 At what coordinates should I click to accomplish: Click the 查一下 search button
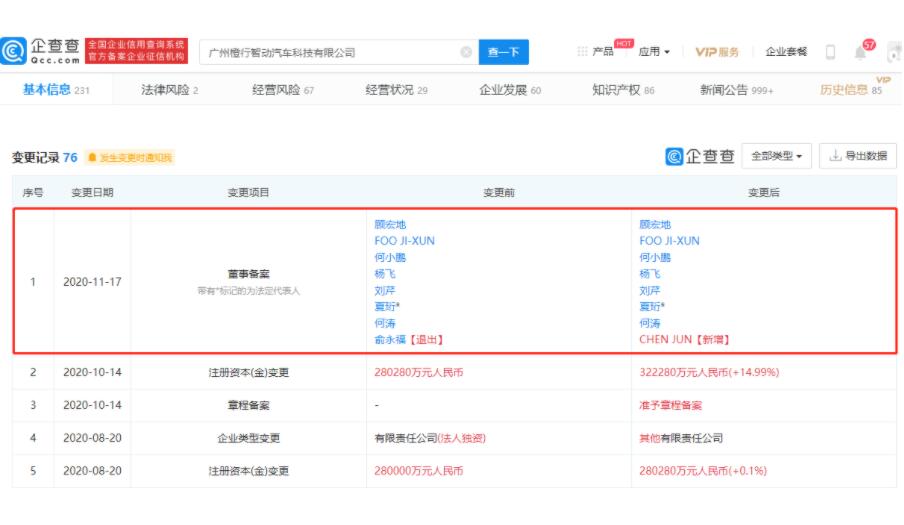(x=503, y=52)
